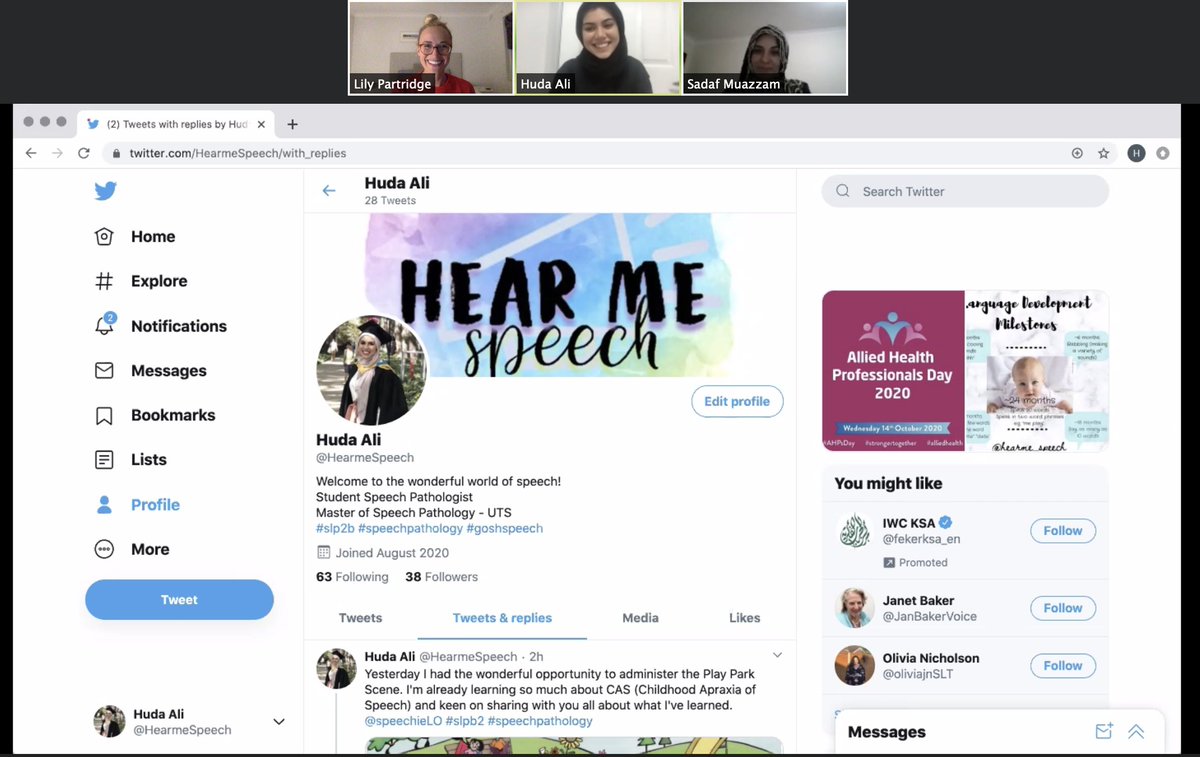This screenshot has width=1200, height=757.
Task: Open Explore from the sidebar
Action: (x=141, y=281)
